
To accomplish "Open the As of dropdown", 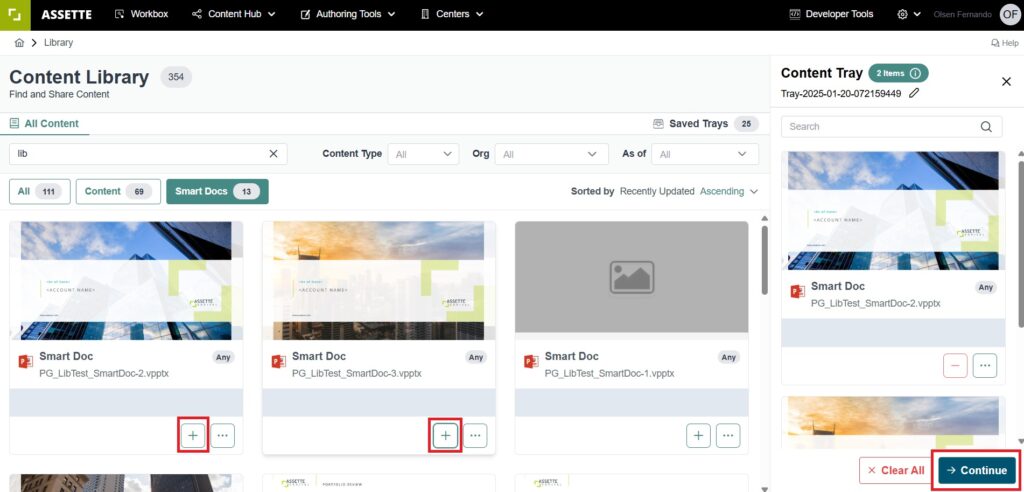I will coord(705,154).
